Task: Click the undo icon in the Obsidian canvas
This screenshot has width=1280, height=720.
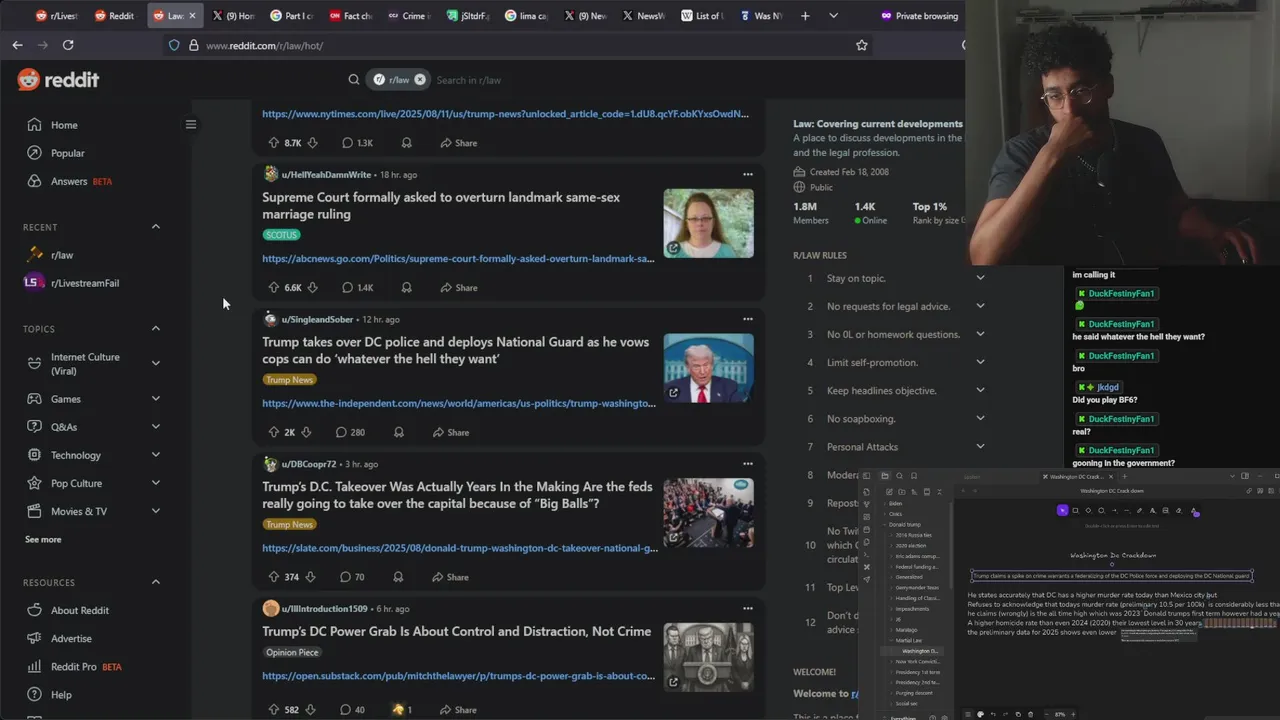Action: [993, 714]
